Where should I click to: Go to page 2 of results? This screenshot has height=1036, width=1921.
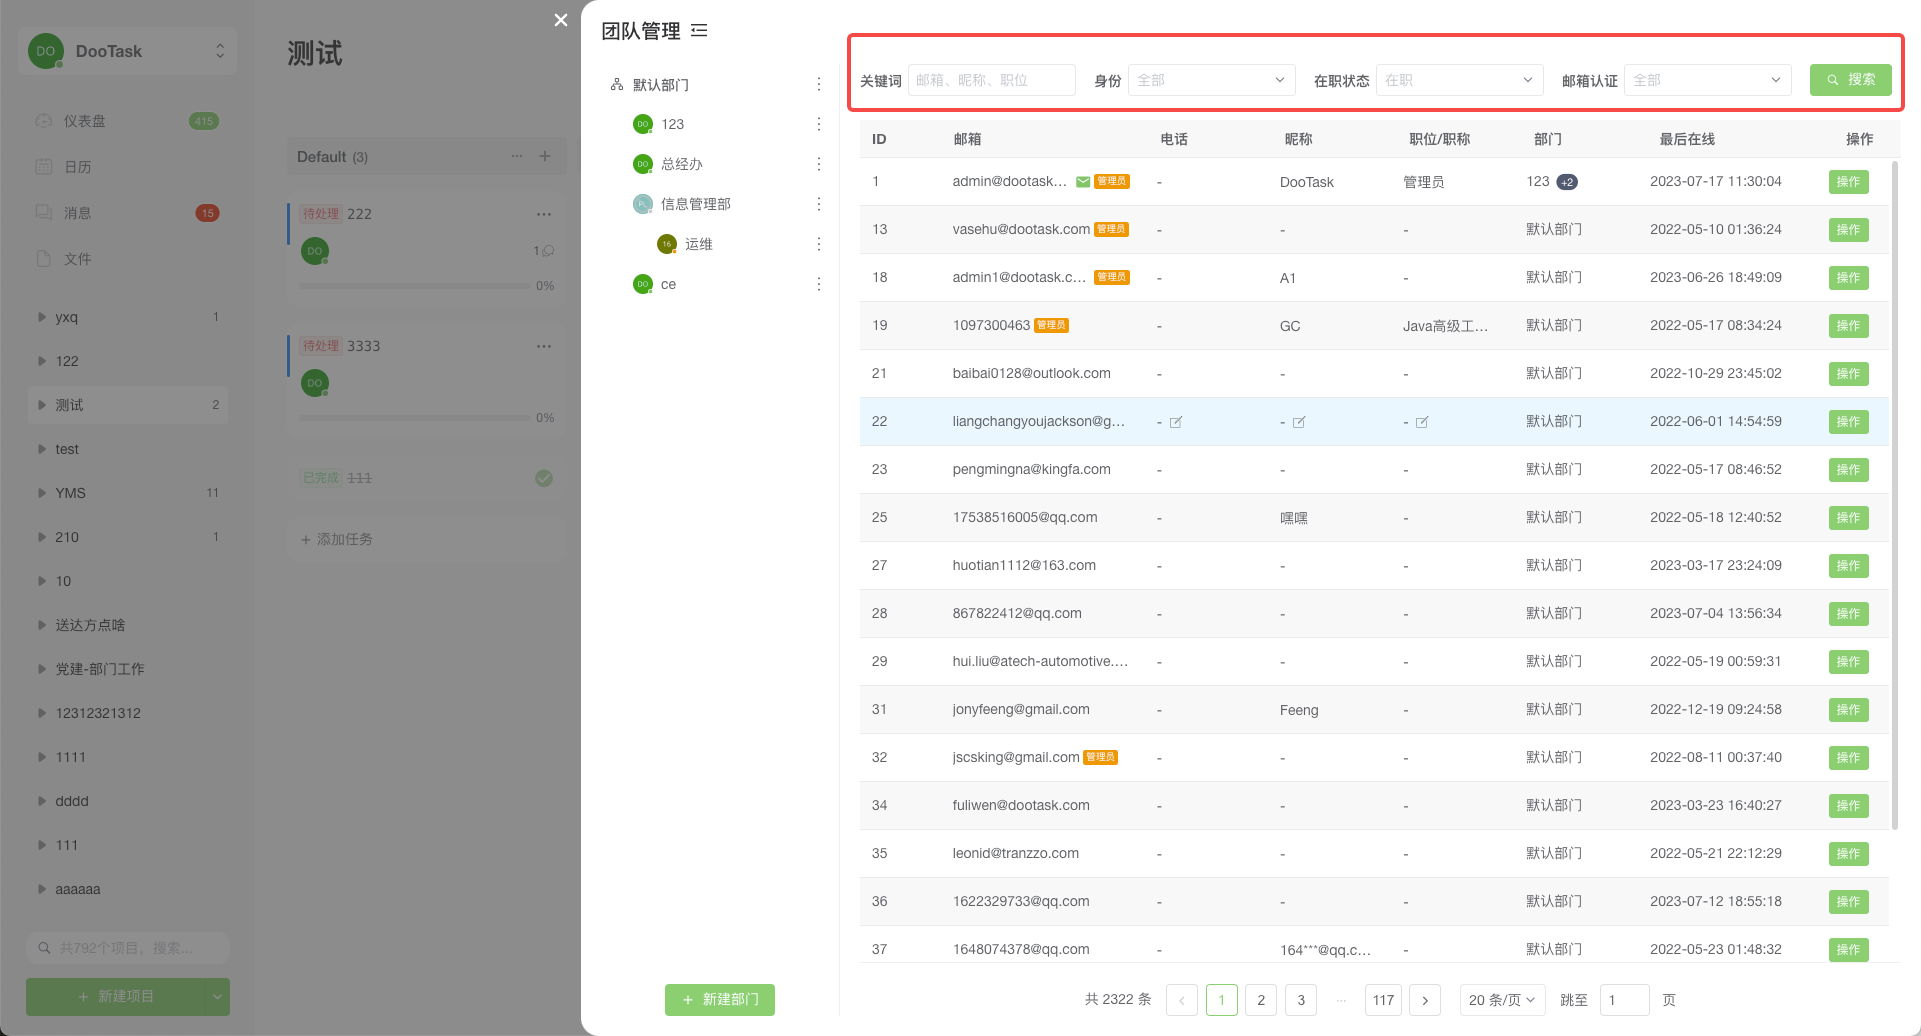coord(1261,1000)
